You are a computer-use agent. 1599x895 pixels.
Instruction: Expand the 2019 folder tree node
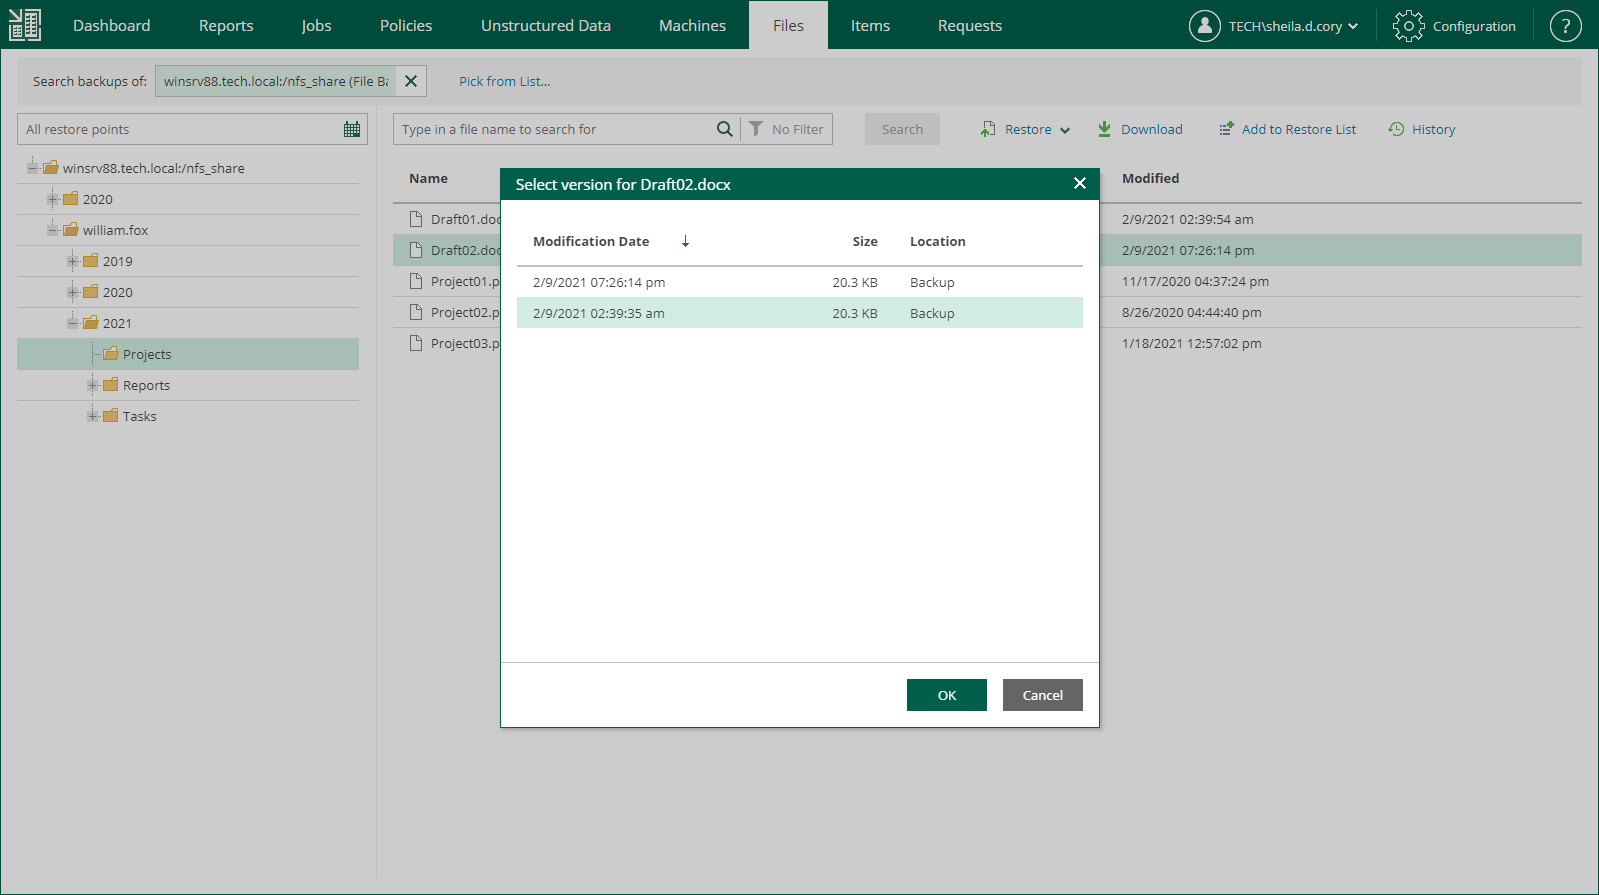pos(73,261)
